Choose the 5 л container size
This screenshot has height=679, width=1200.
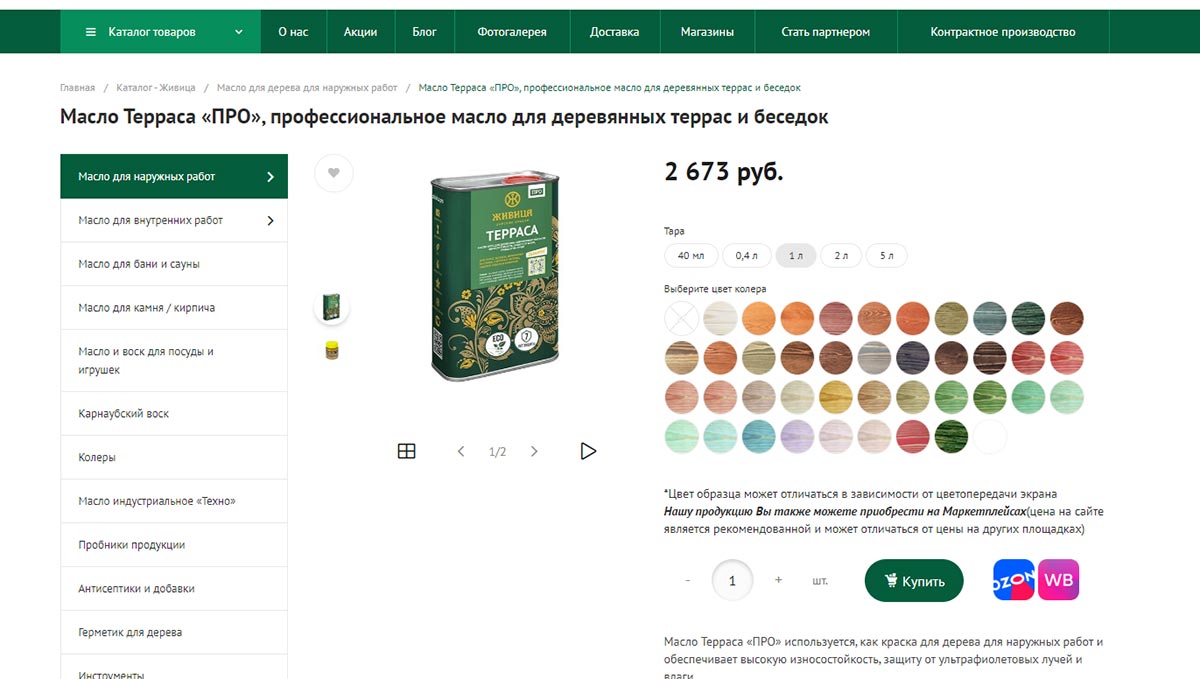(887, 256)
